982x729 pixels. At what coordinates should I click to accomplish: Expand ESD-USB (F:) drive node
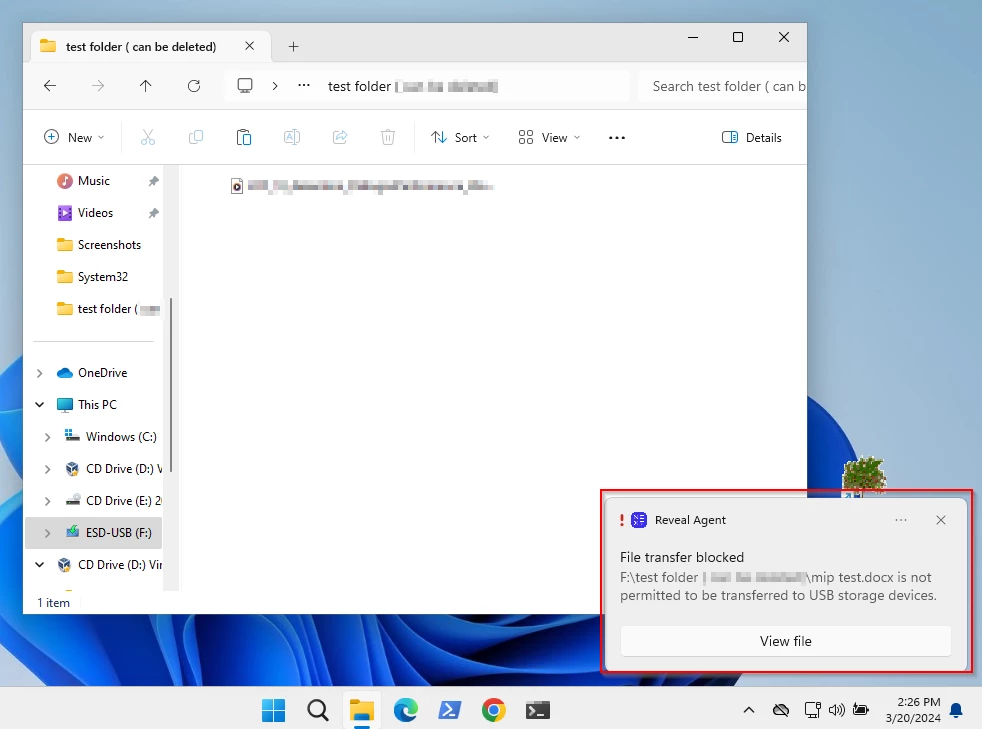[48, 533]
